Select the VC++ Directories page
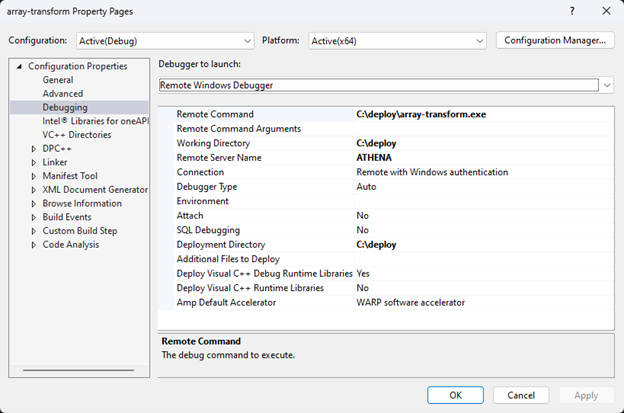 coord(76,135)
